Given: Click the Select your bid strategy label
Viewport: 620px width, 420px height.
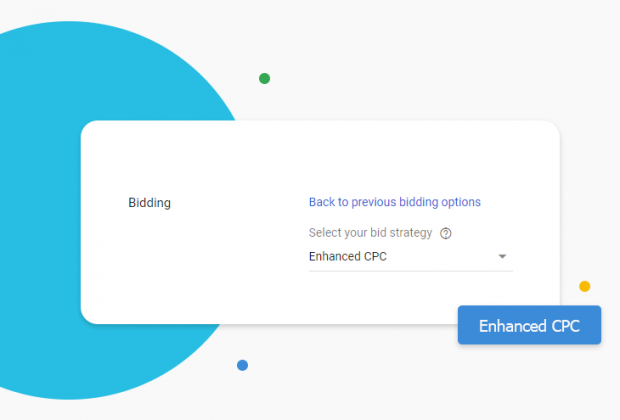Looking at the screenshot, I should tap(370, 233).
